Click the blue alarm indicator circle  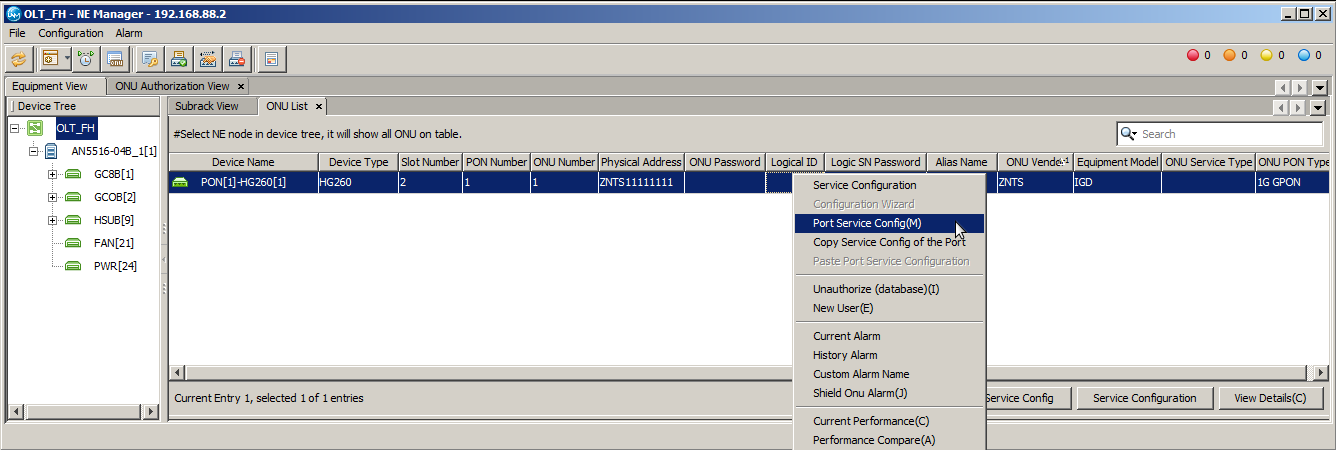point(1304,56)
